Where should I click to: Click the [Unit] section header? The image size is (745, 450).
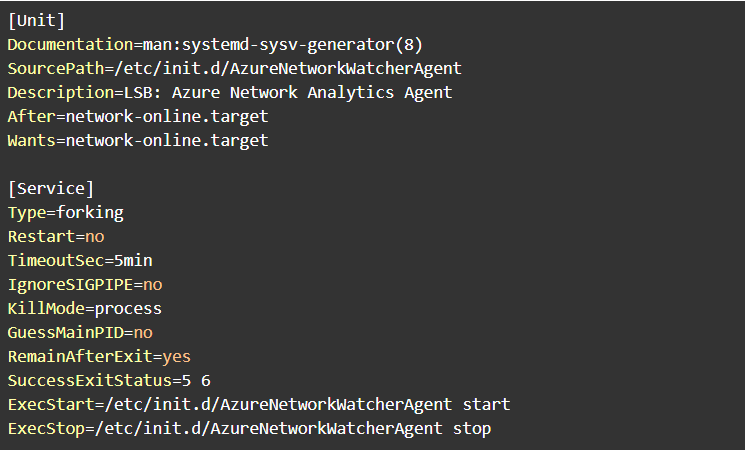point(36,21)
